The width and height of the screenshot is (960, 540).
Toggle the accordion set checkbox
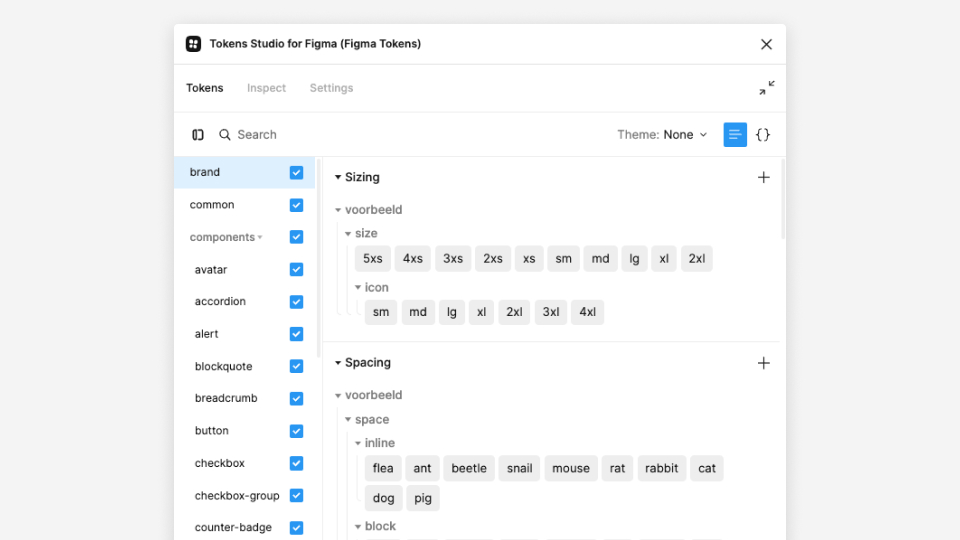(296, 302)
